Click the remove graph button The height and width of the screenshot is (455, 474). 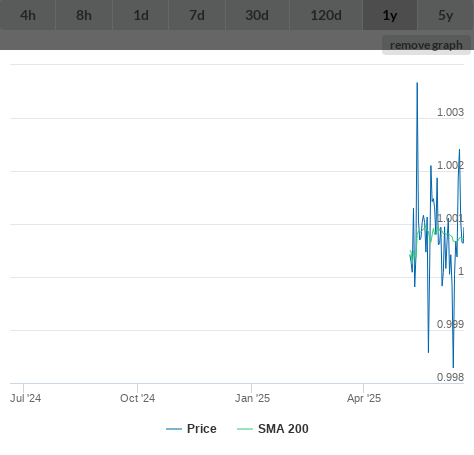[x=426, y=45]
